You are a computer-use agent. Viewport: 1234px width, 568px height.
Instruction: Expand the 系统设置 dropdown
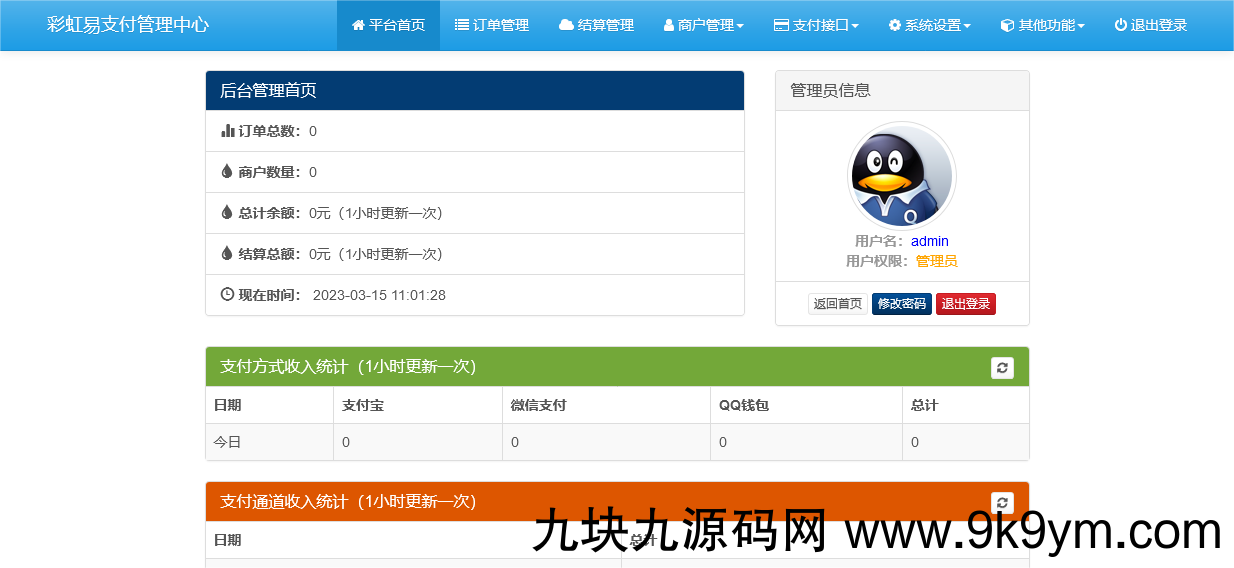pyautogui.click(x=929, y=25)
